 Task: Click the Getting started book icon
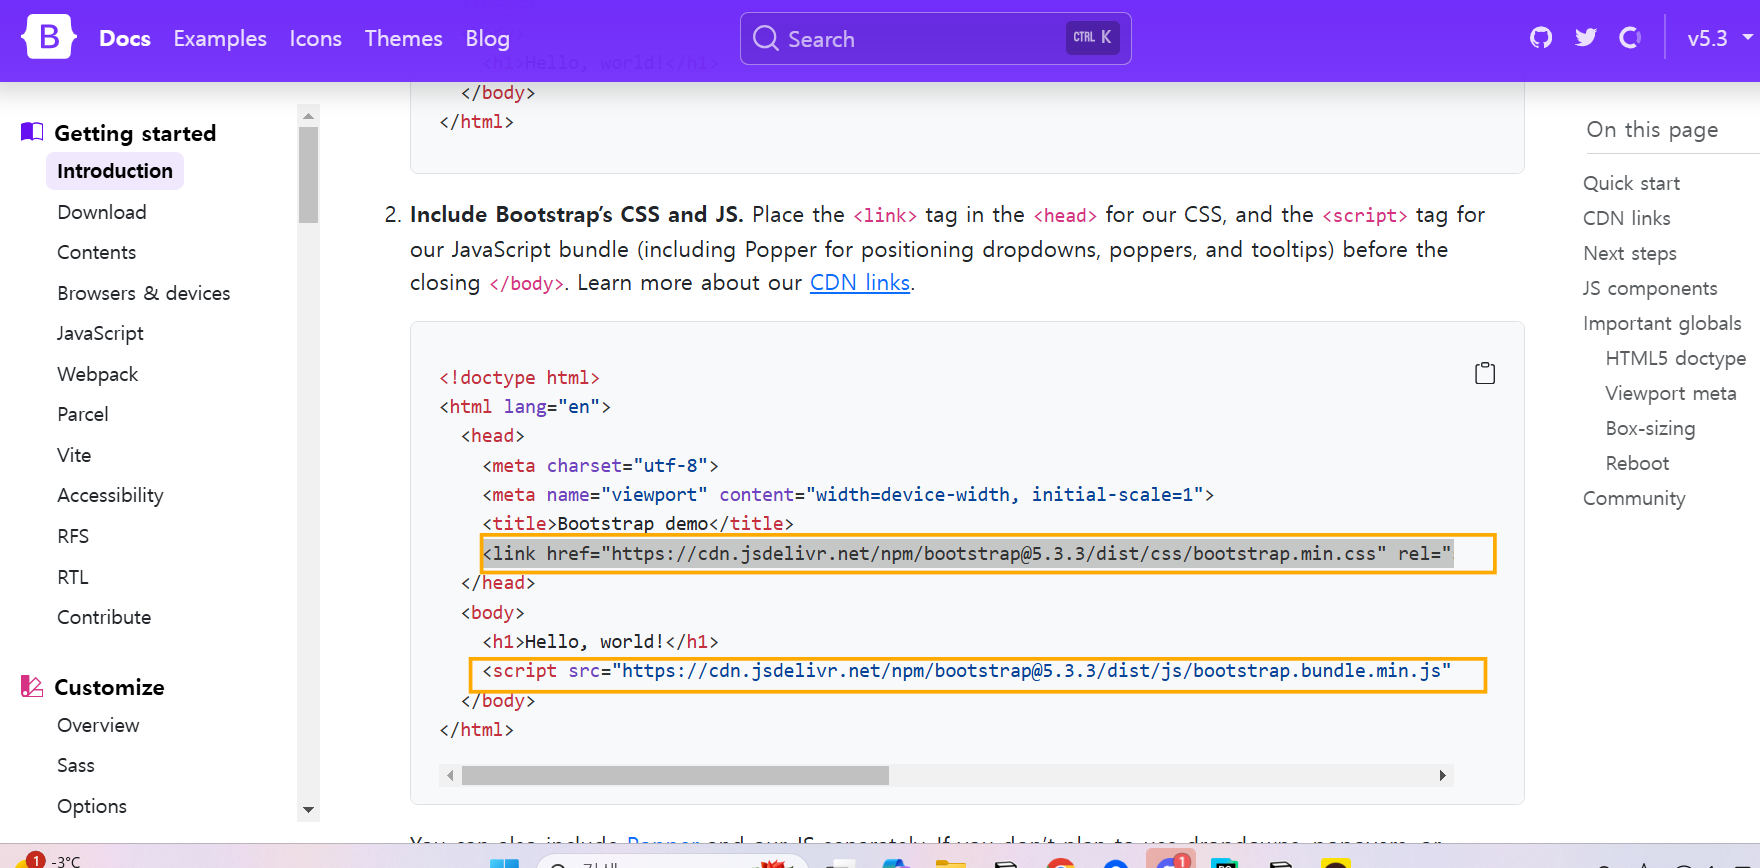coord(32,132)
